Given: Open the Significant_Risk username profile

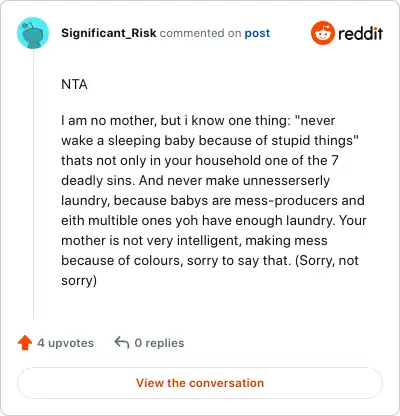Looking at the screenshot, I should tap(109, 33).
